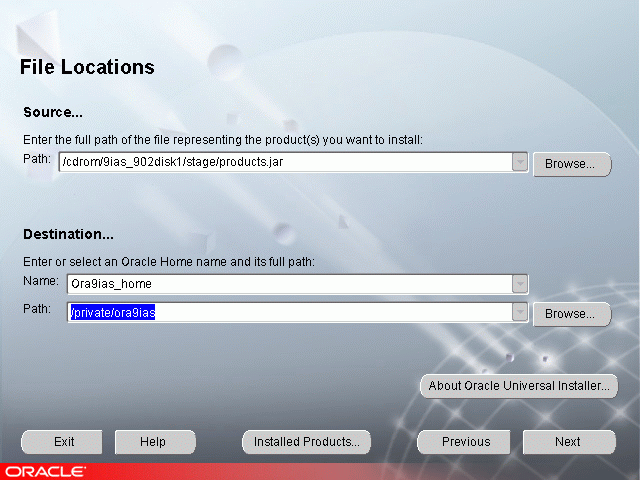
Task: Expand the Oracle Home Name dropdown
Action: click(520, 284)
